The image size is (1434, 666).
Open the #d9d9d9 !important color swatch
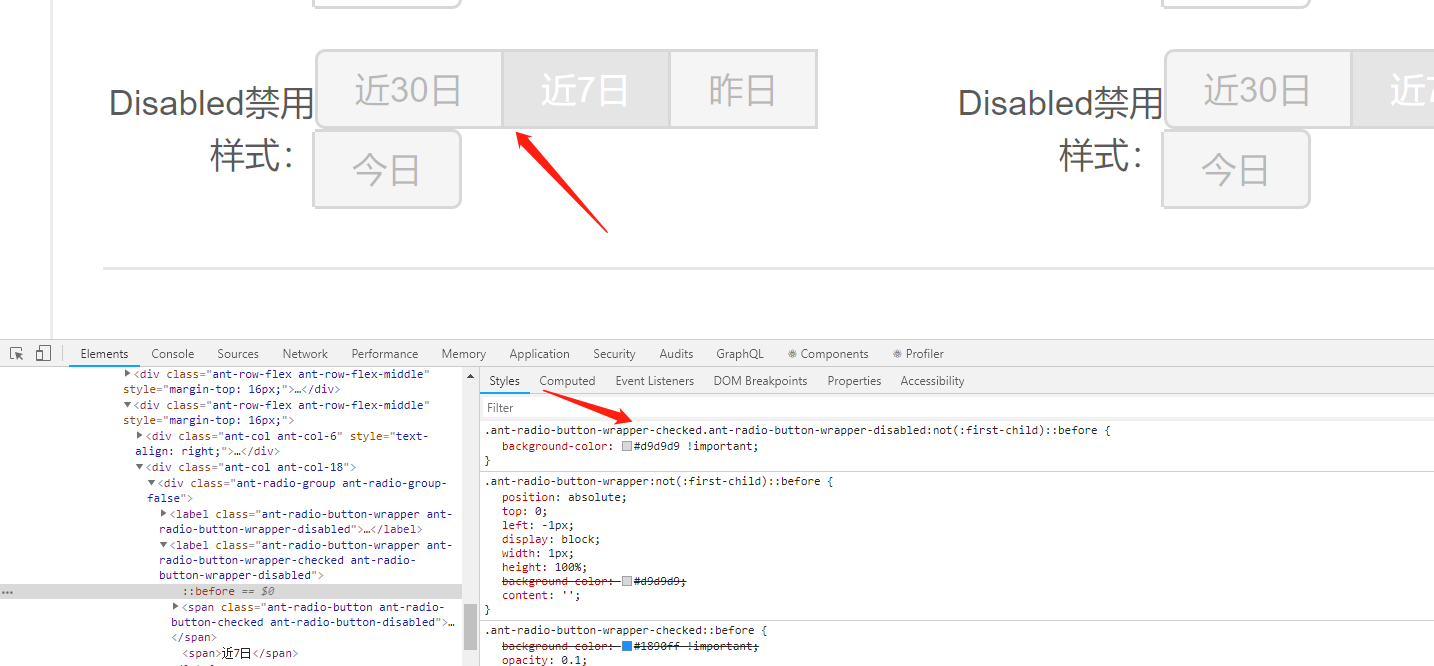click(627, 447)
